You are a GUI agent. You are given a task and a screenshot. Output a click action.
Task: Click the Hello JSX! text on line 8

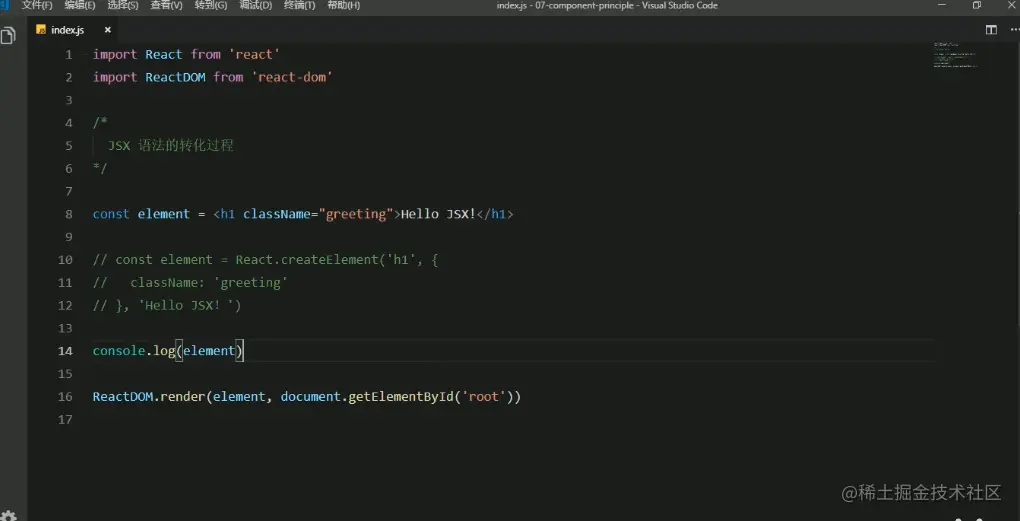click(x=438, y=214)
